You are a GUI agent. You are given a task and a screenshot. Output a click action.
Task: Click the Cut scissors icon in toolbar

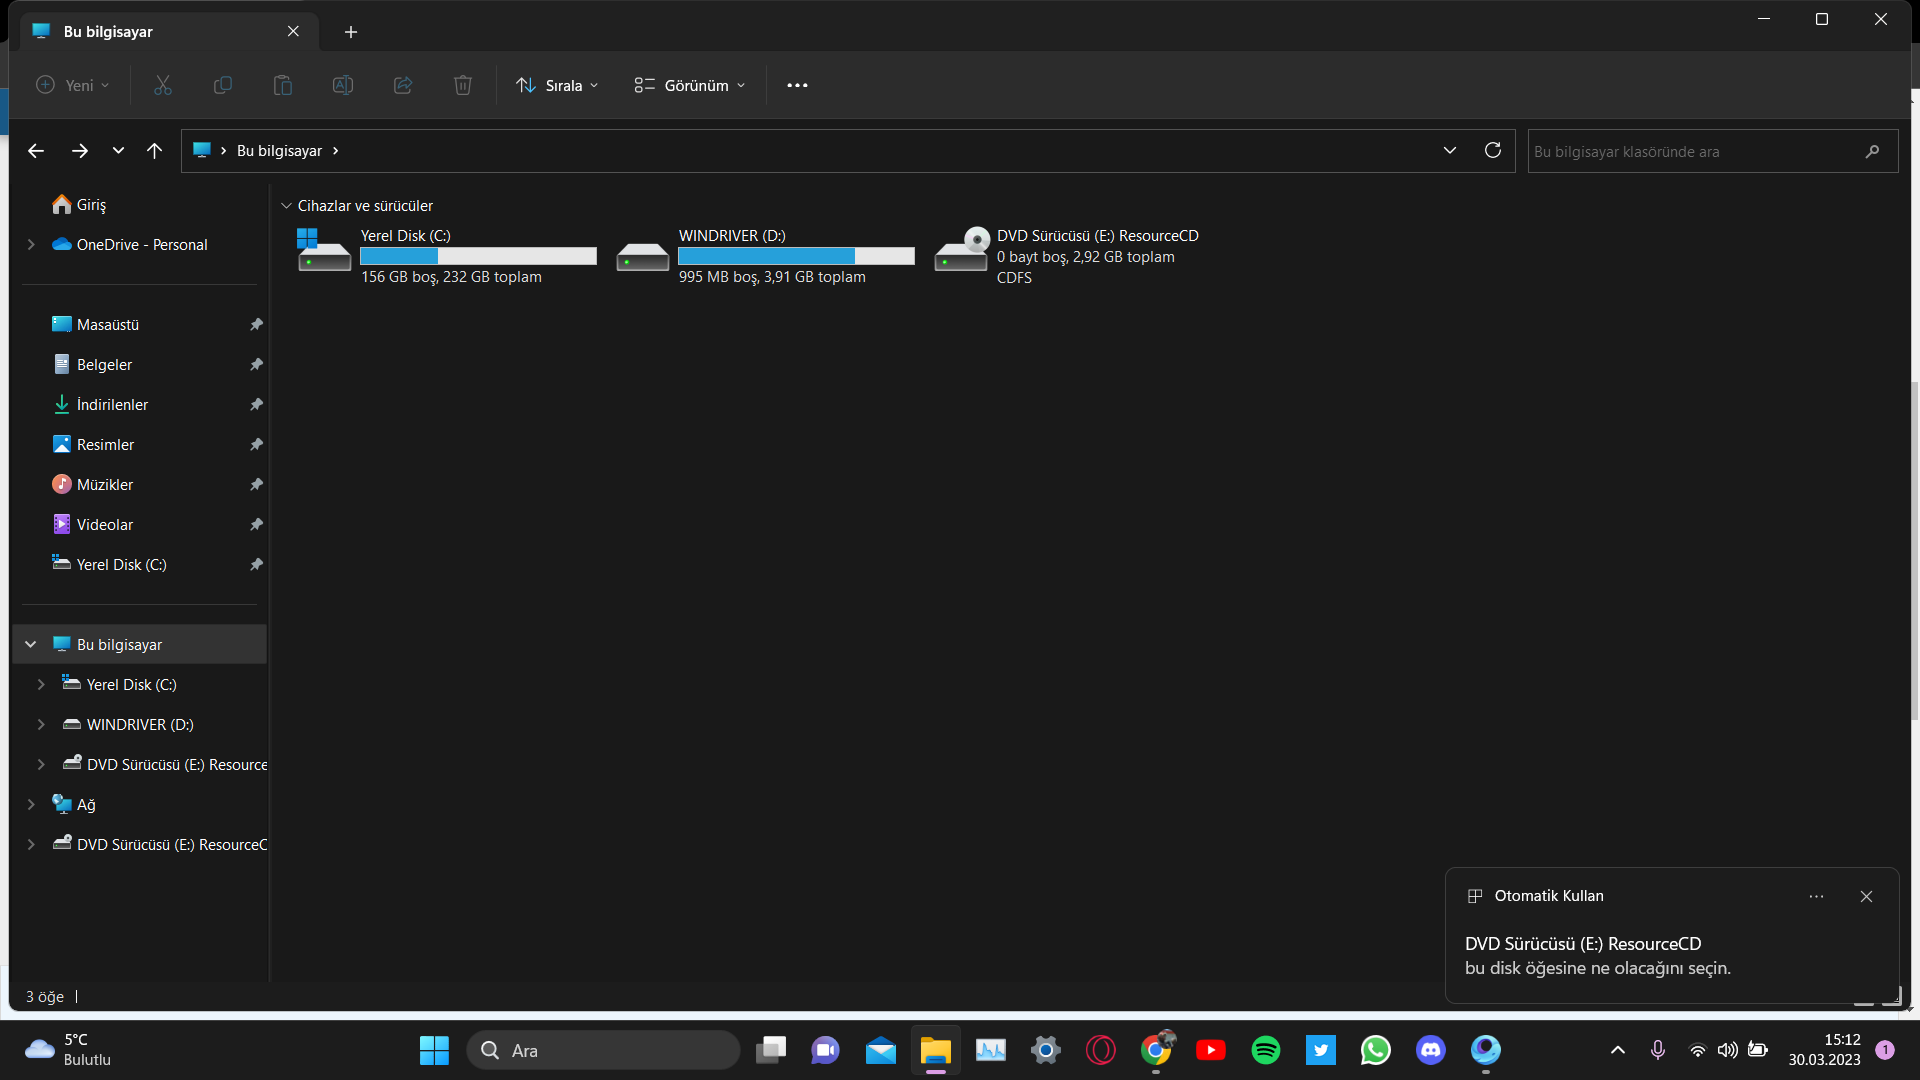(x=163, y=85)
